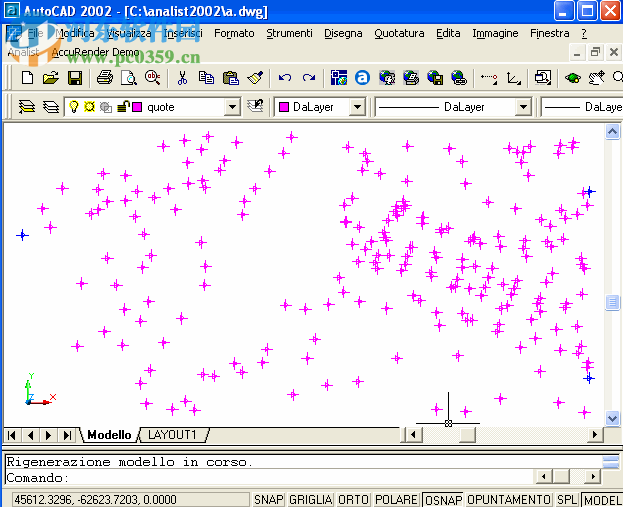Toggle quote layer lock padlock
The image size is (623, 507).
click(x=123, y=107)
